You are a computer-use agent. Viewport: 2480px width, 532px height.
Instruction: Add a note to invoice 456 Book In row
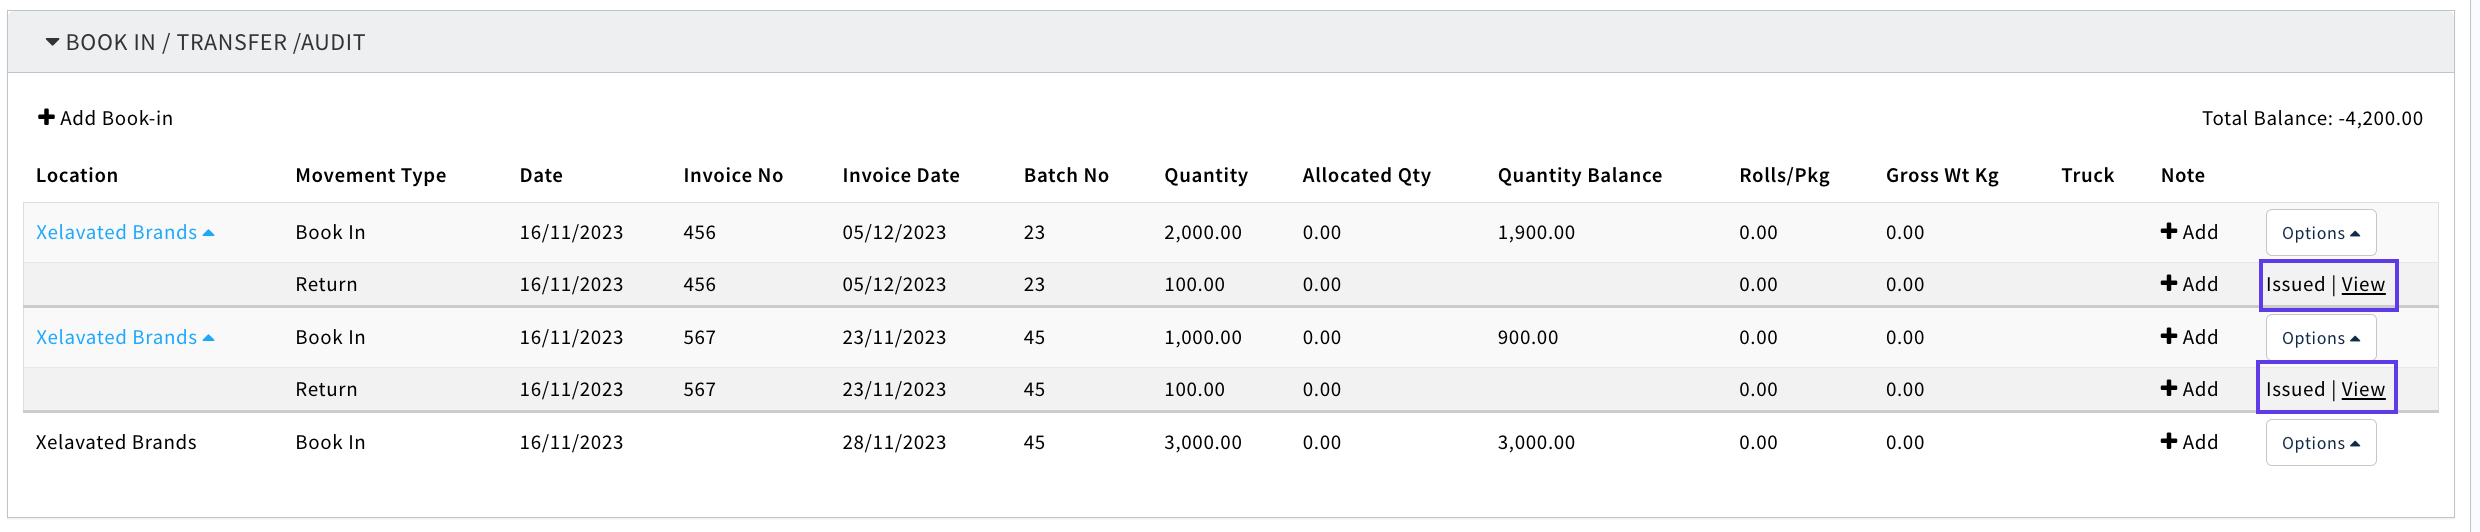point(2189,232)
